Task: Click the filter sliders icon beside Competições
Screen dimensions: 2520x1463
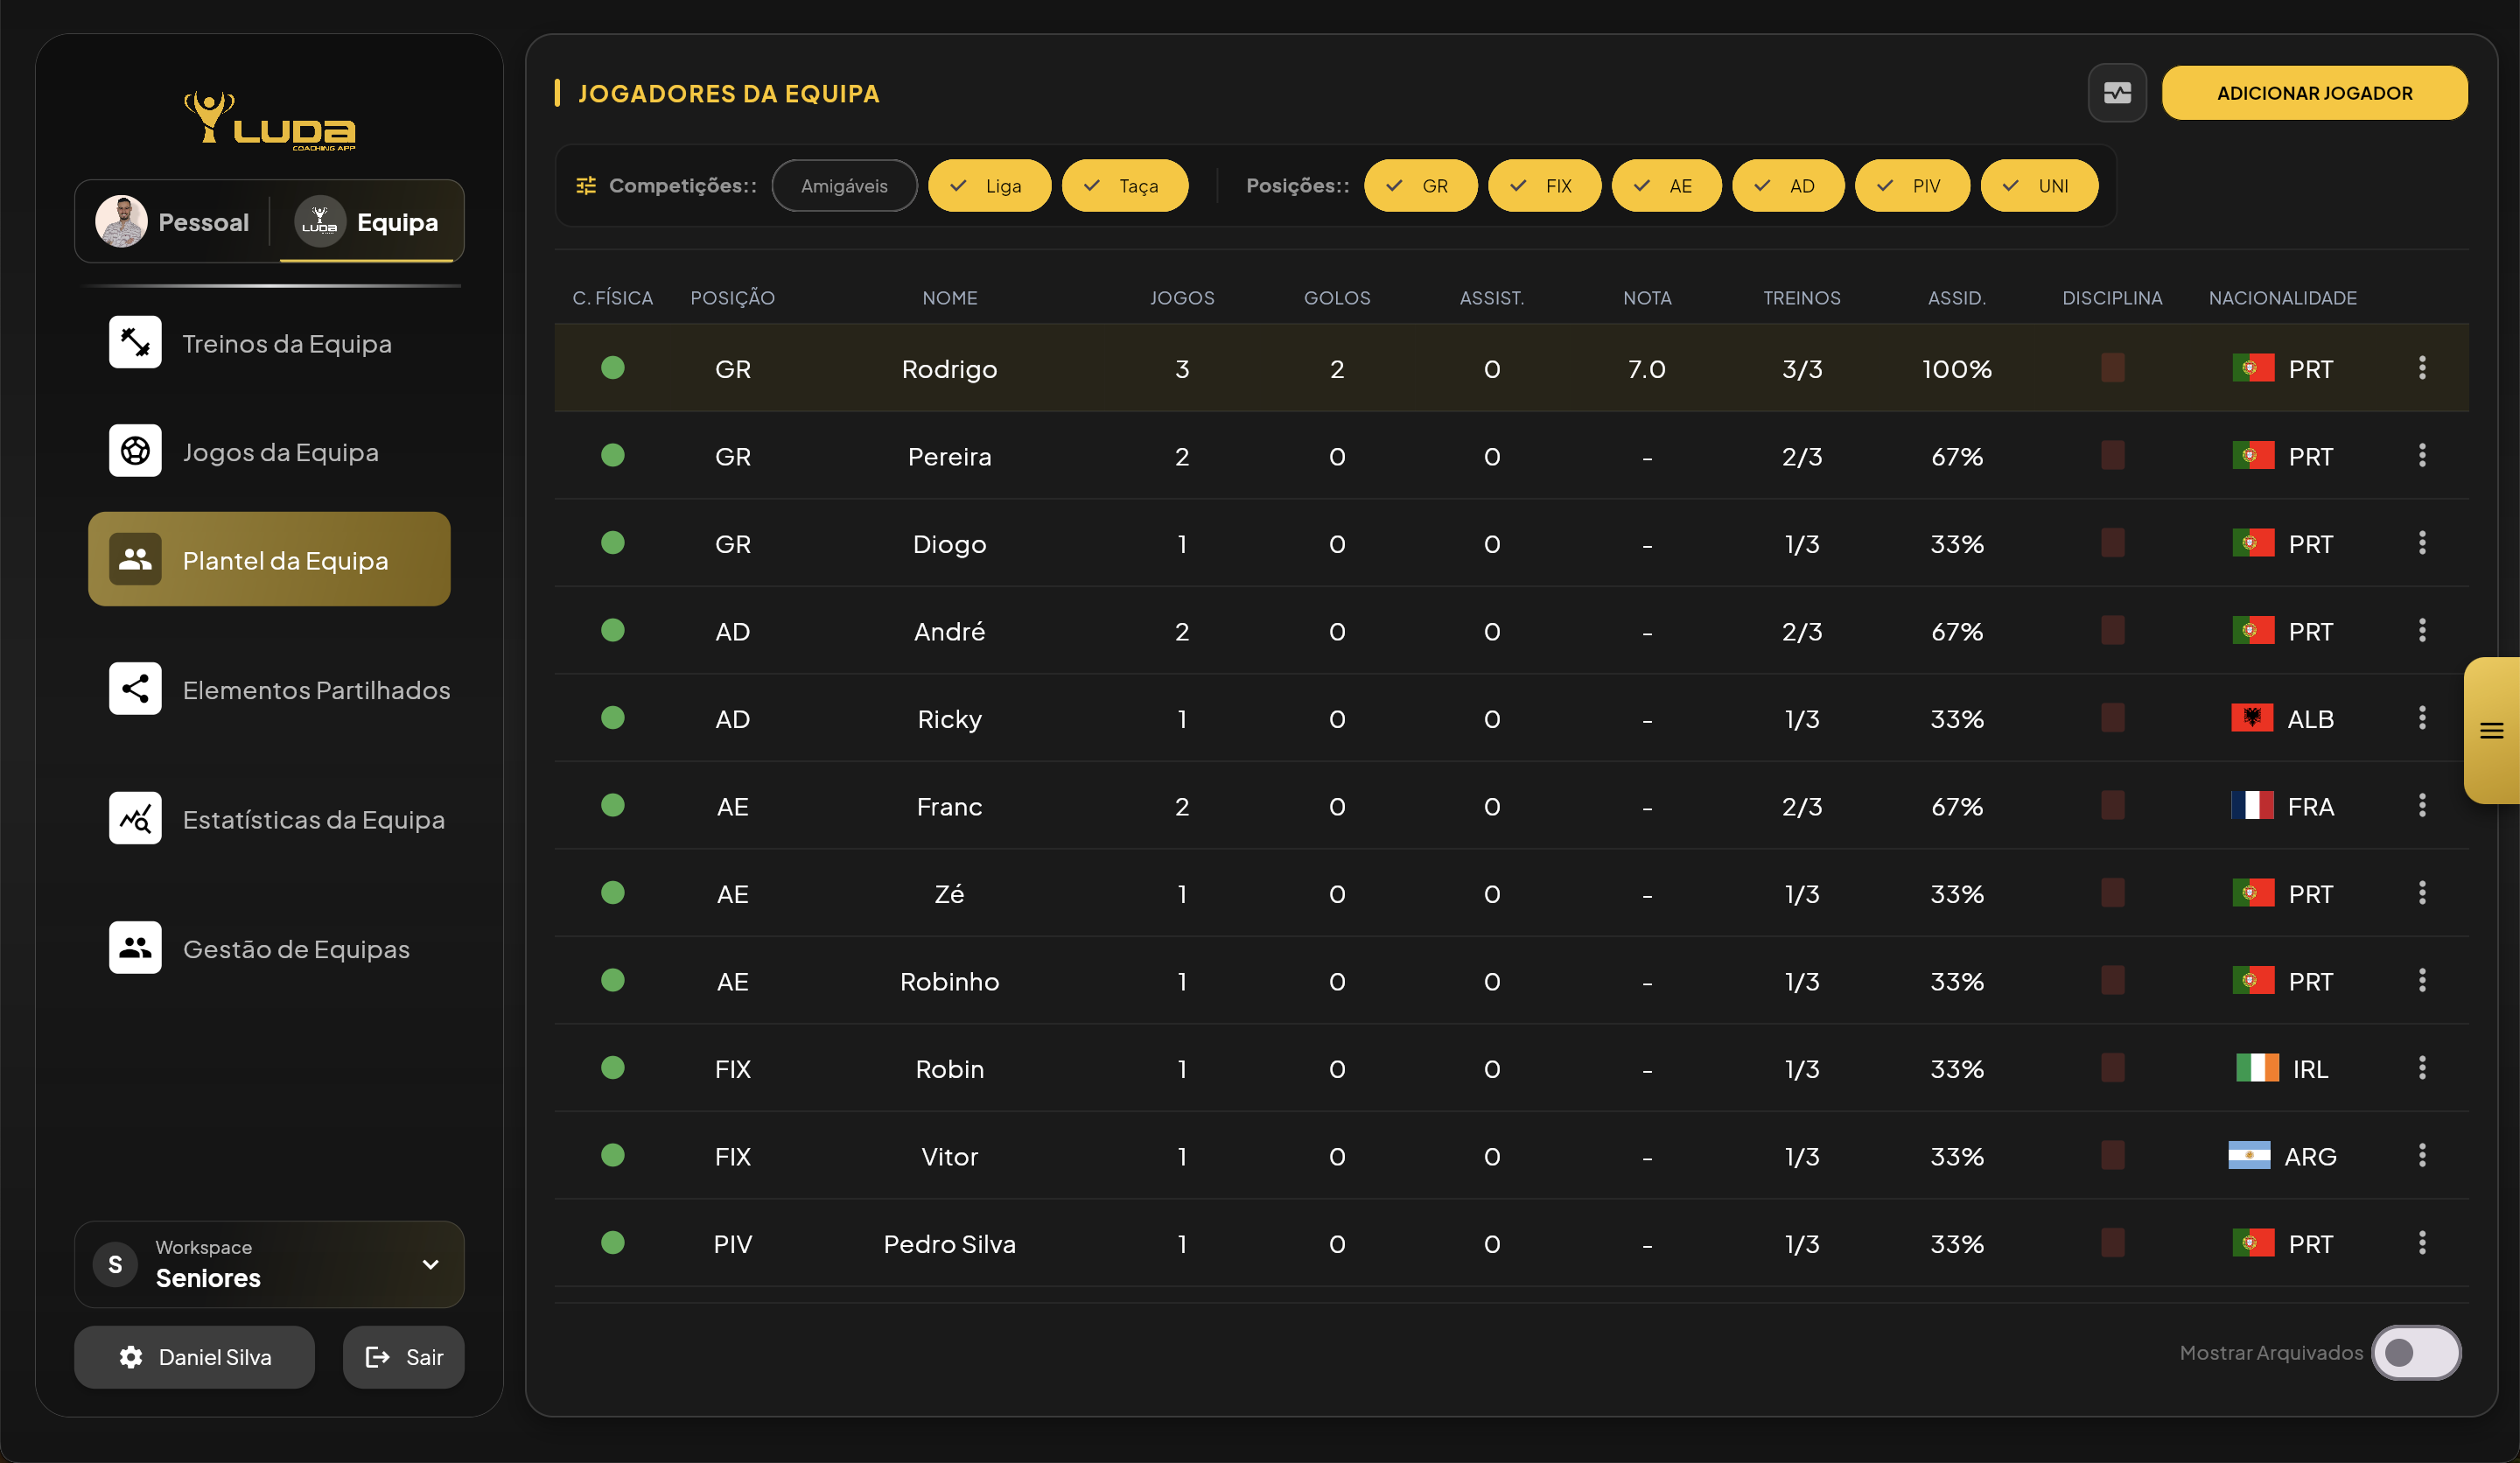Action: pos(586,186)
